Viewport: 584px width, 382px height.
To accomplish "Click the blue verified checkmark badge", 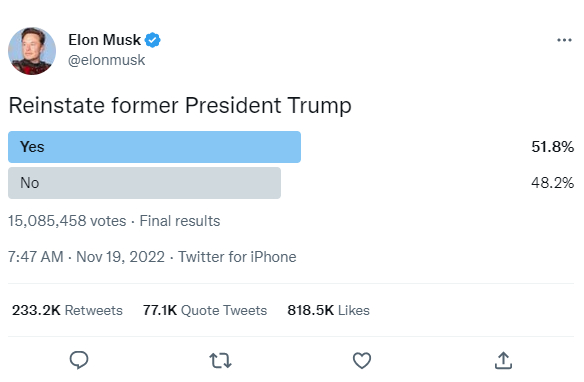I will [152, 40].
